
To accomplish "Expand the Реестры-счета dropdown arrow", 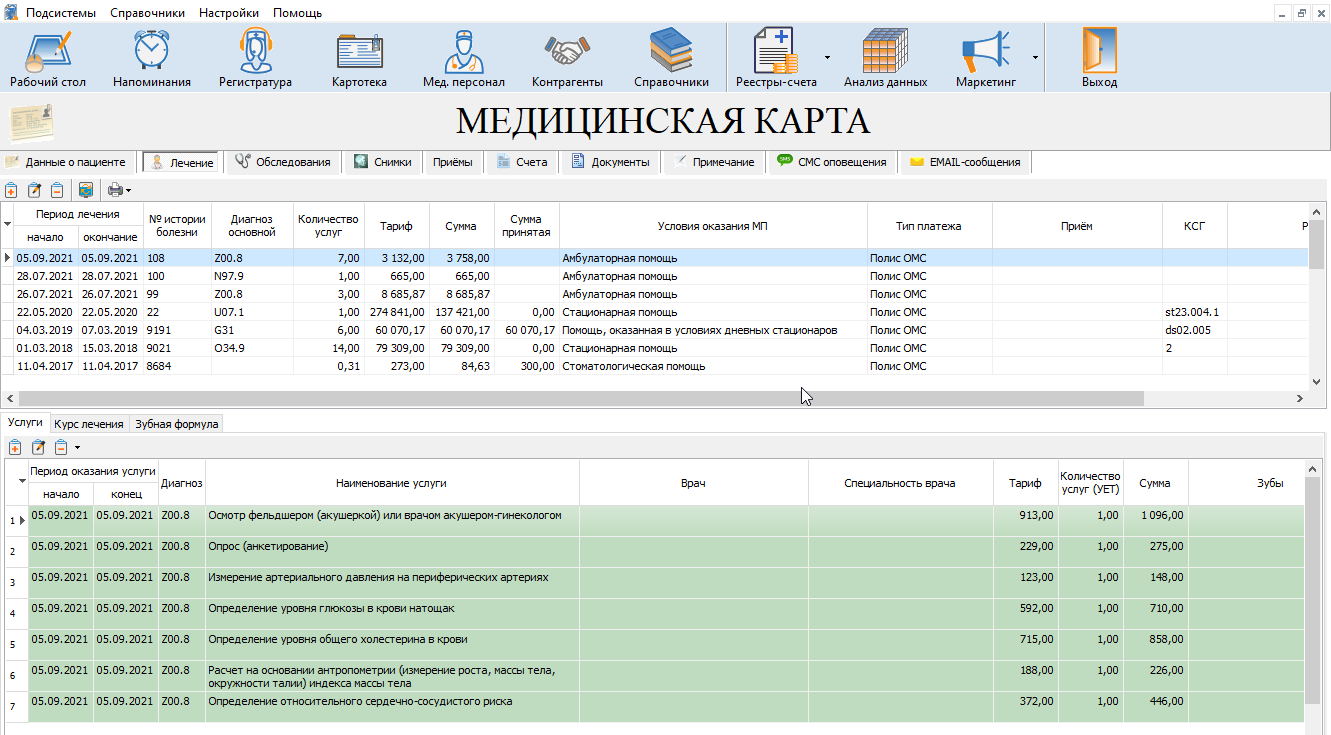I will 827,57.
